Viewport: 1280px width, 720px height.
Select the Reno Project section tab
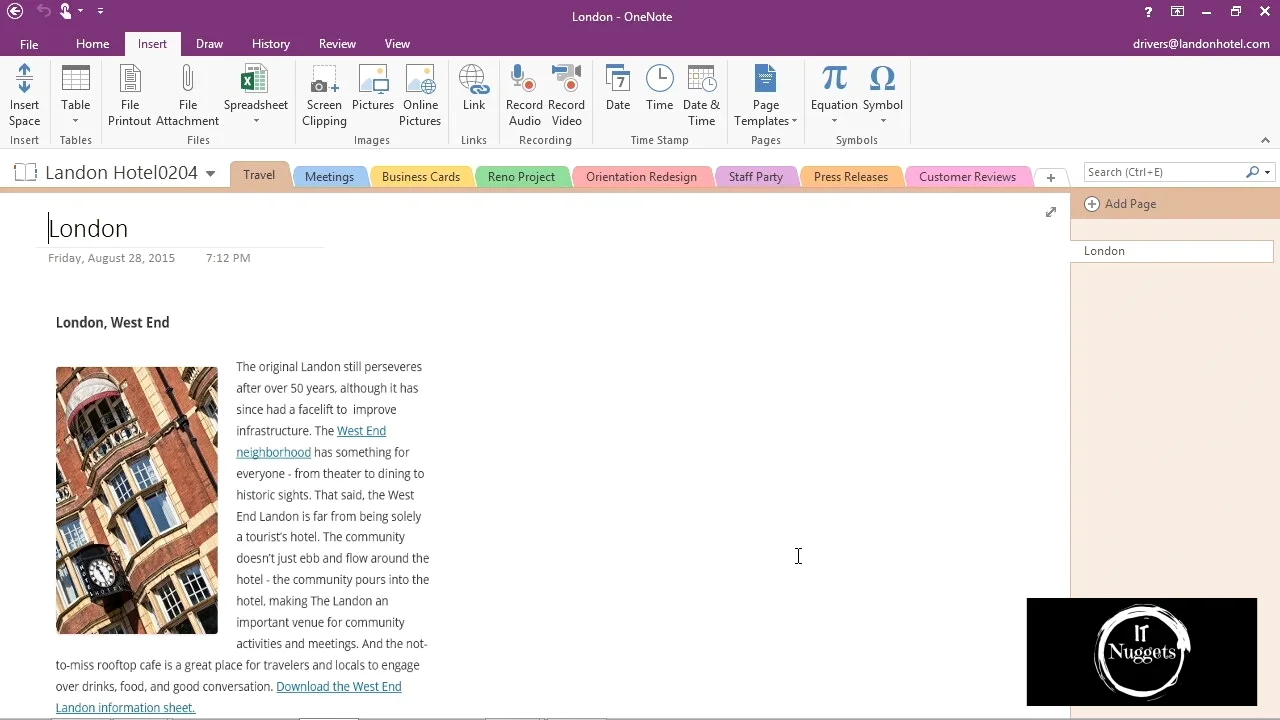(521, 177)
